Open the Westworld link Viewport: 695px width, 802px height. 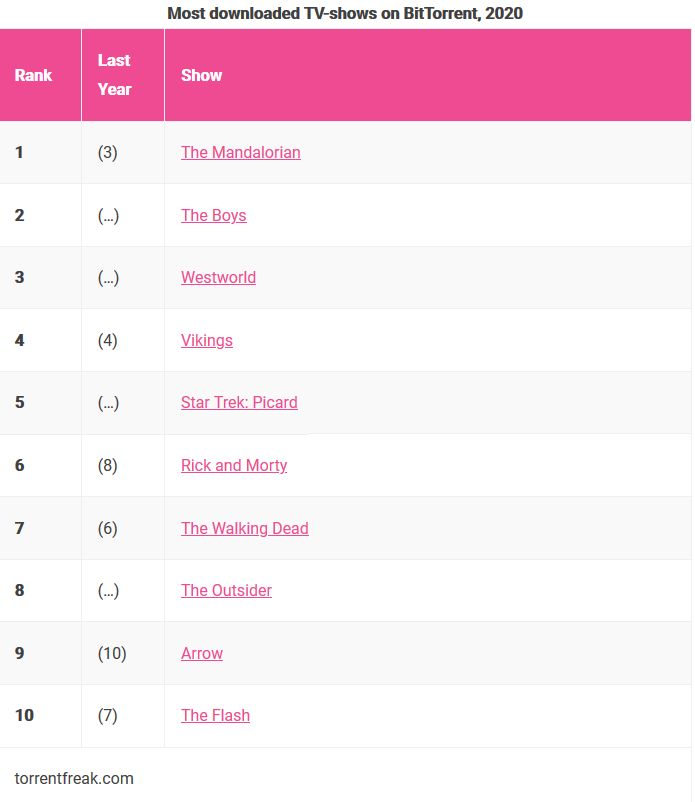(218, 278)
